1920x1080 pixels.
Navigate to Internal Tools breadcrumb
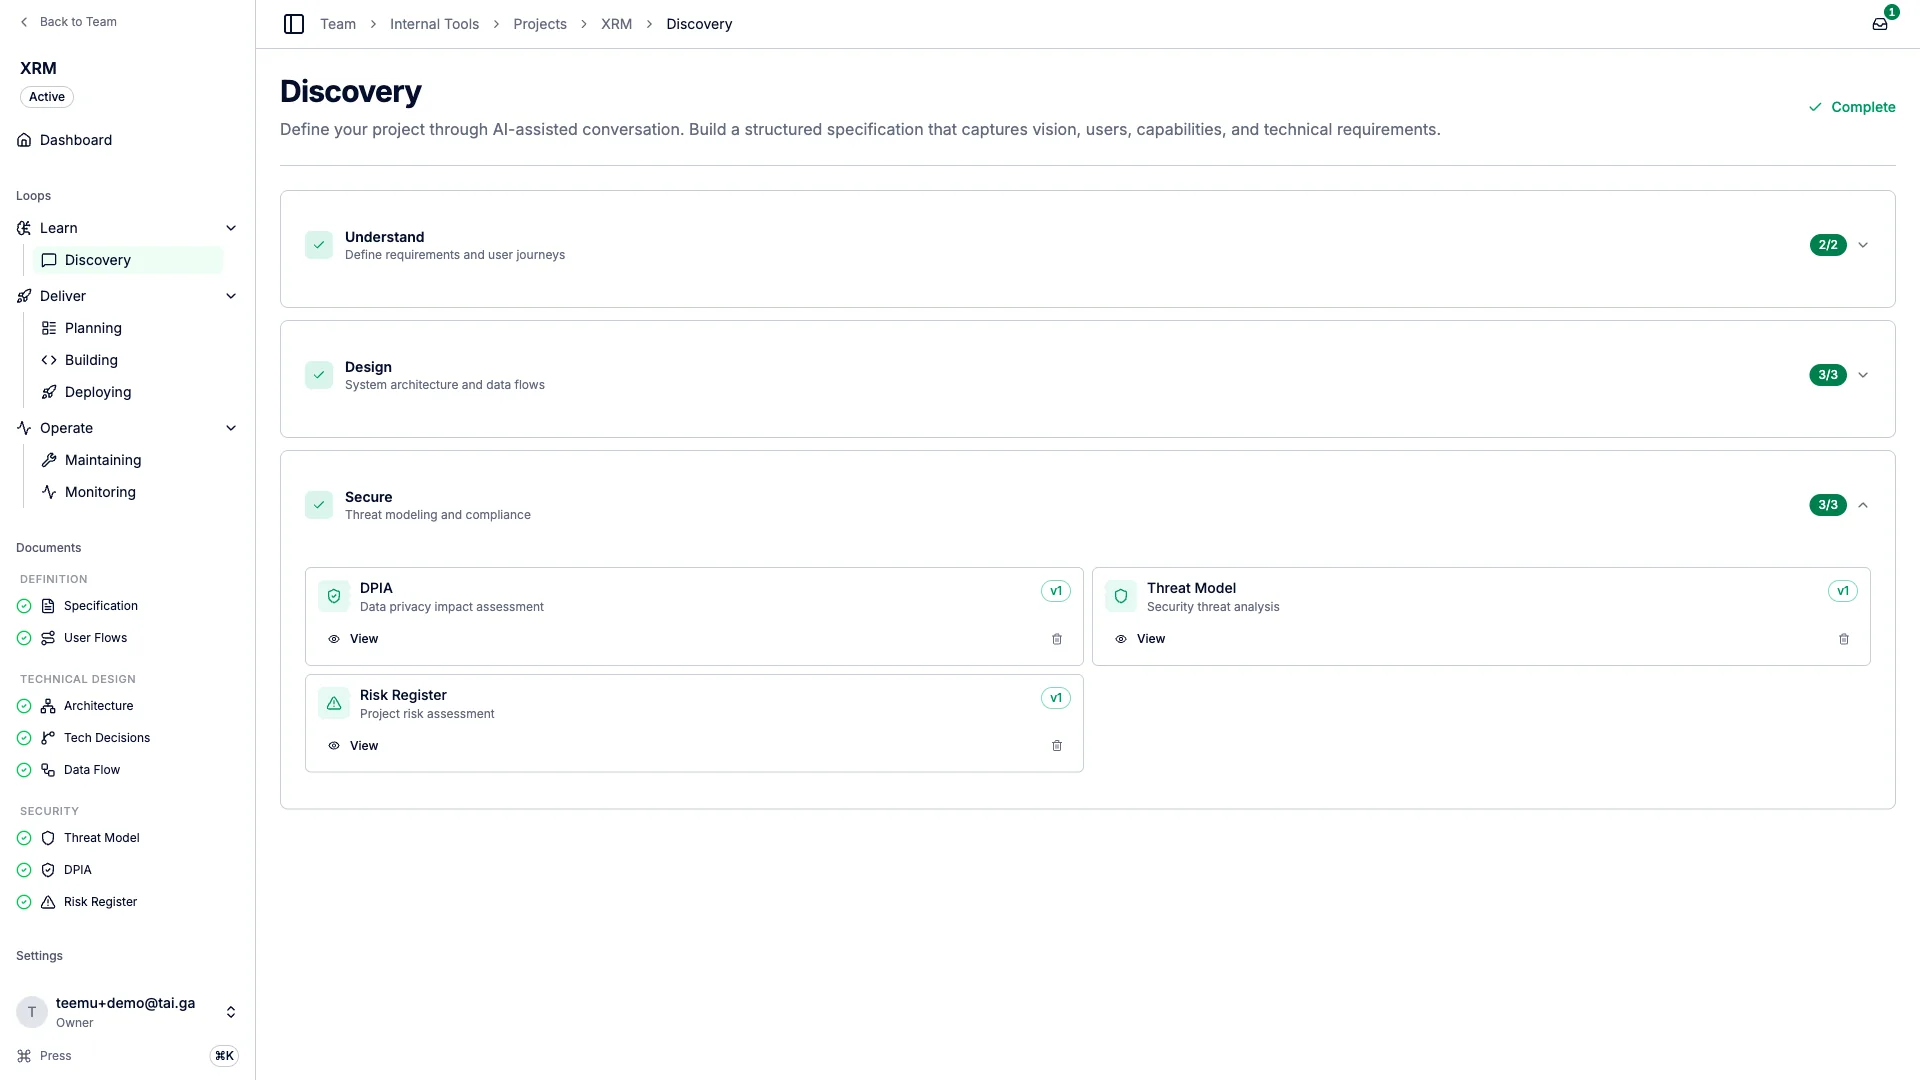click(x=434, y=24)
